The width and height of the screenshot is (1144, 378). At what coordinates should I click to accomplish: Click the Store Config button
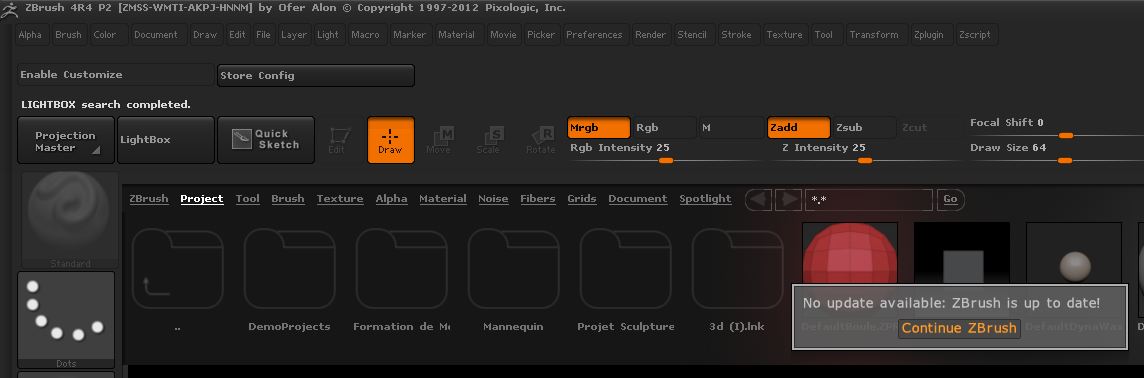point(315,75)
